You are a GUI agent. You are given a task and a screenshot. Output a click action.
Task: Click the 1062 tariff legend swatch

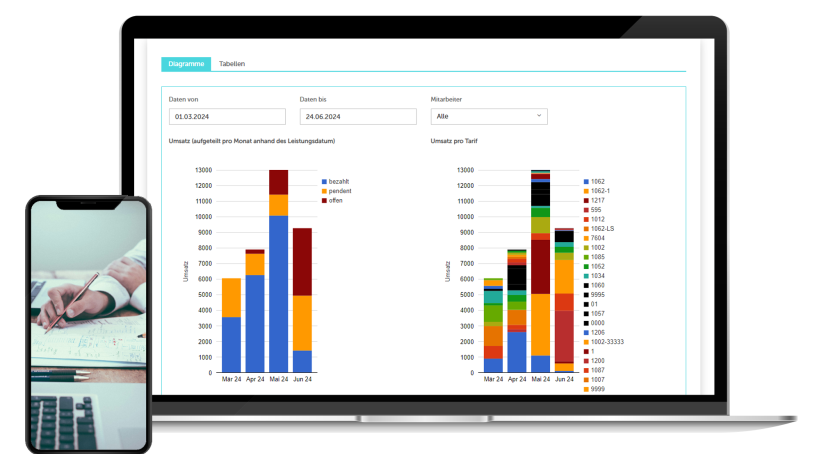point(585,182)
